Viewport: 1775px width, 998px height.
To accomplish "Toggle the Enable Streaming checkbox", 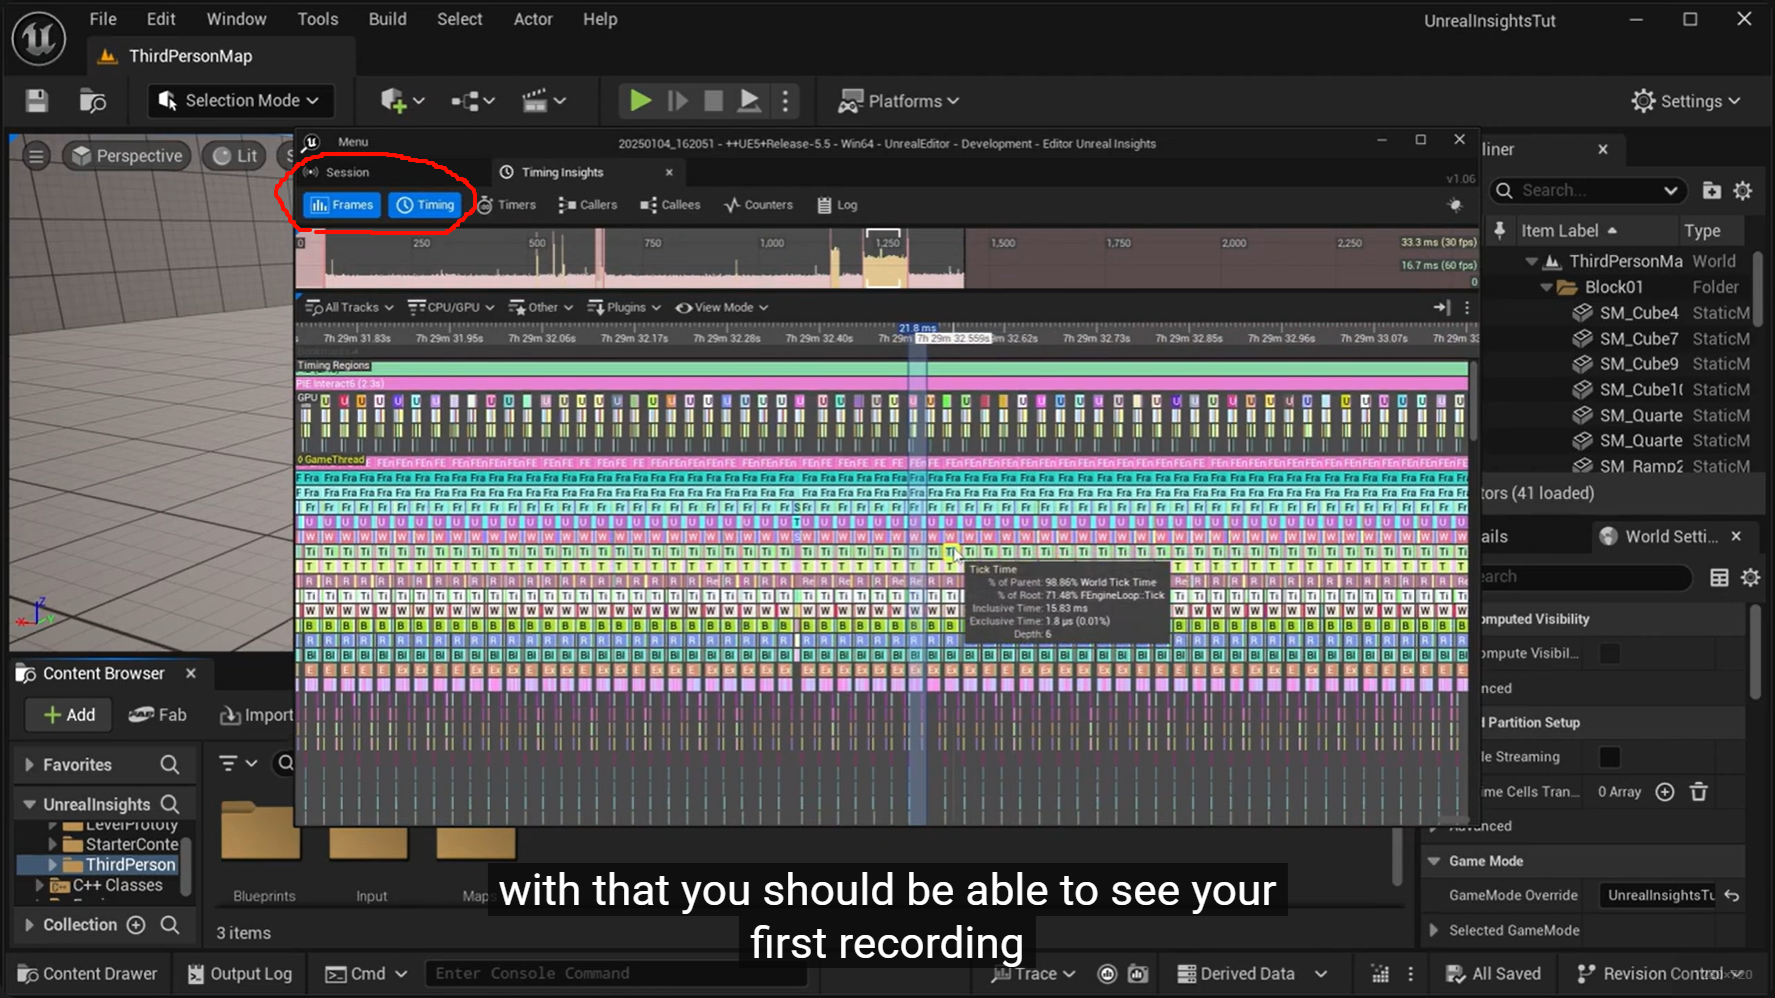I will tap(1609, 757).
